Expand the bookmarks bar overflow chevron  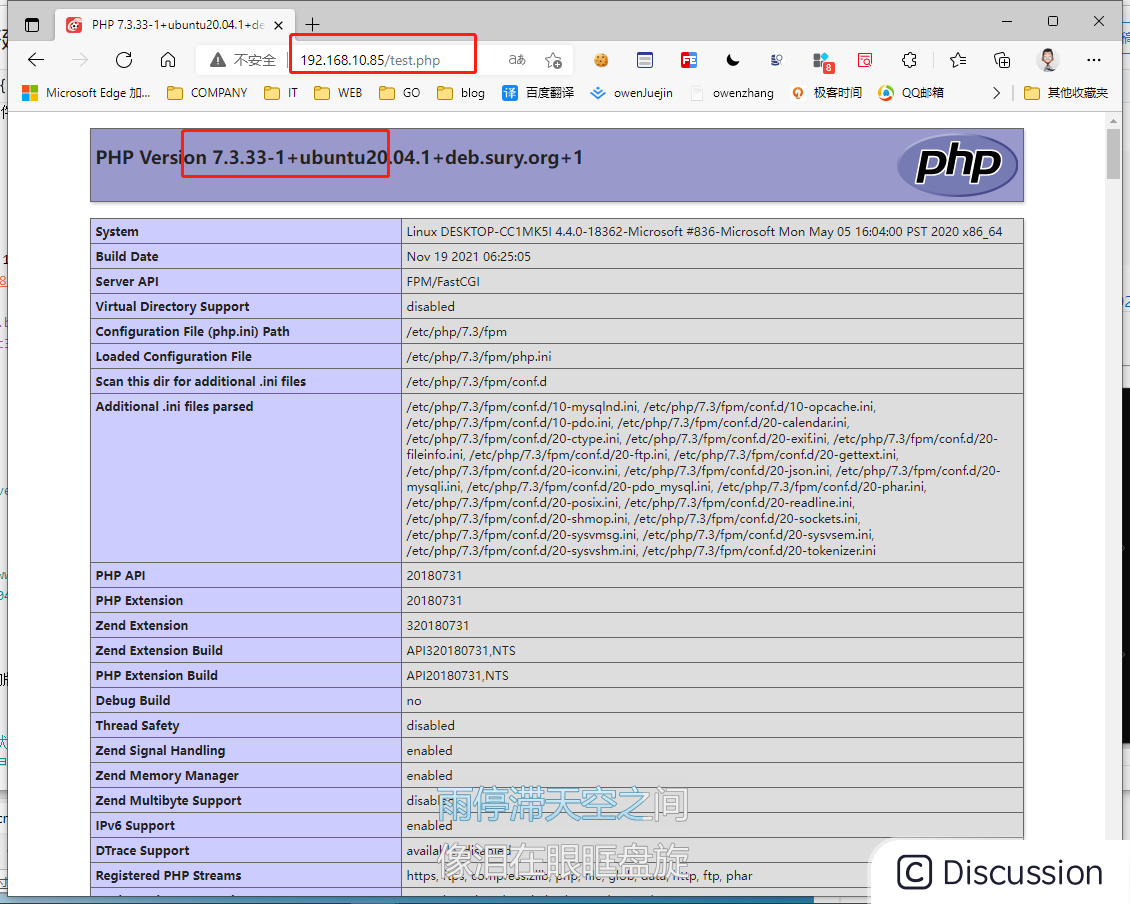pos(996,93)
